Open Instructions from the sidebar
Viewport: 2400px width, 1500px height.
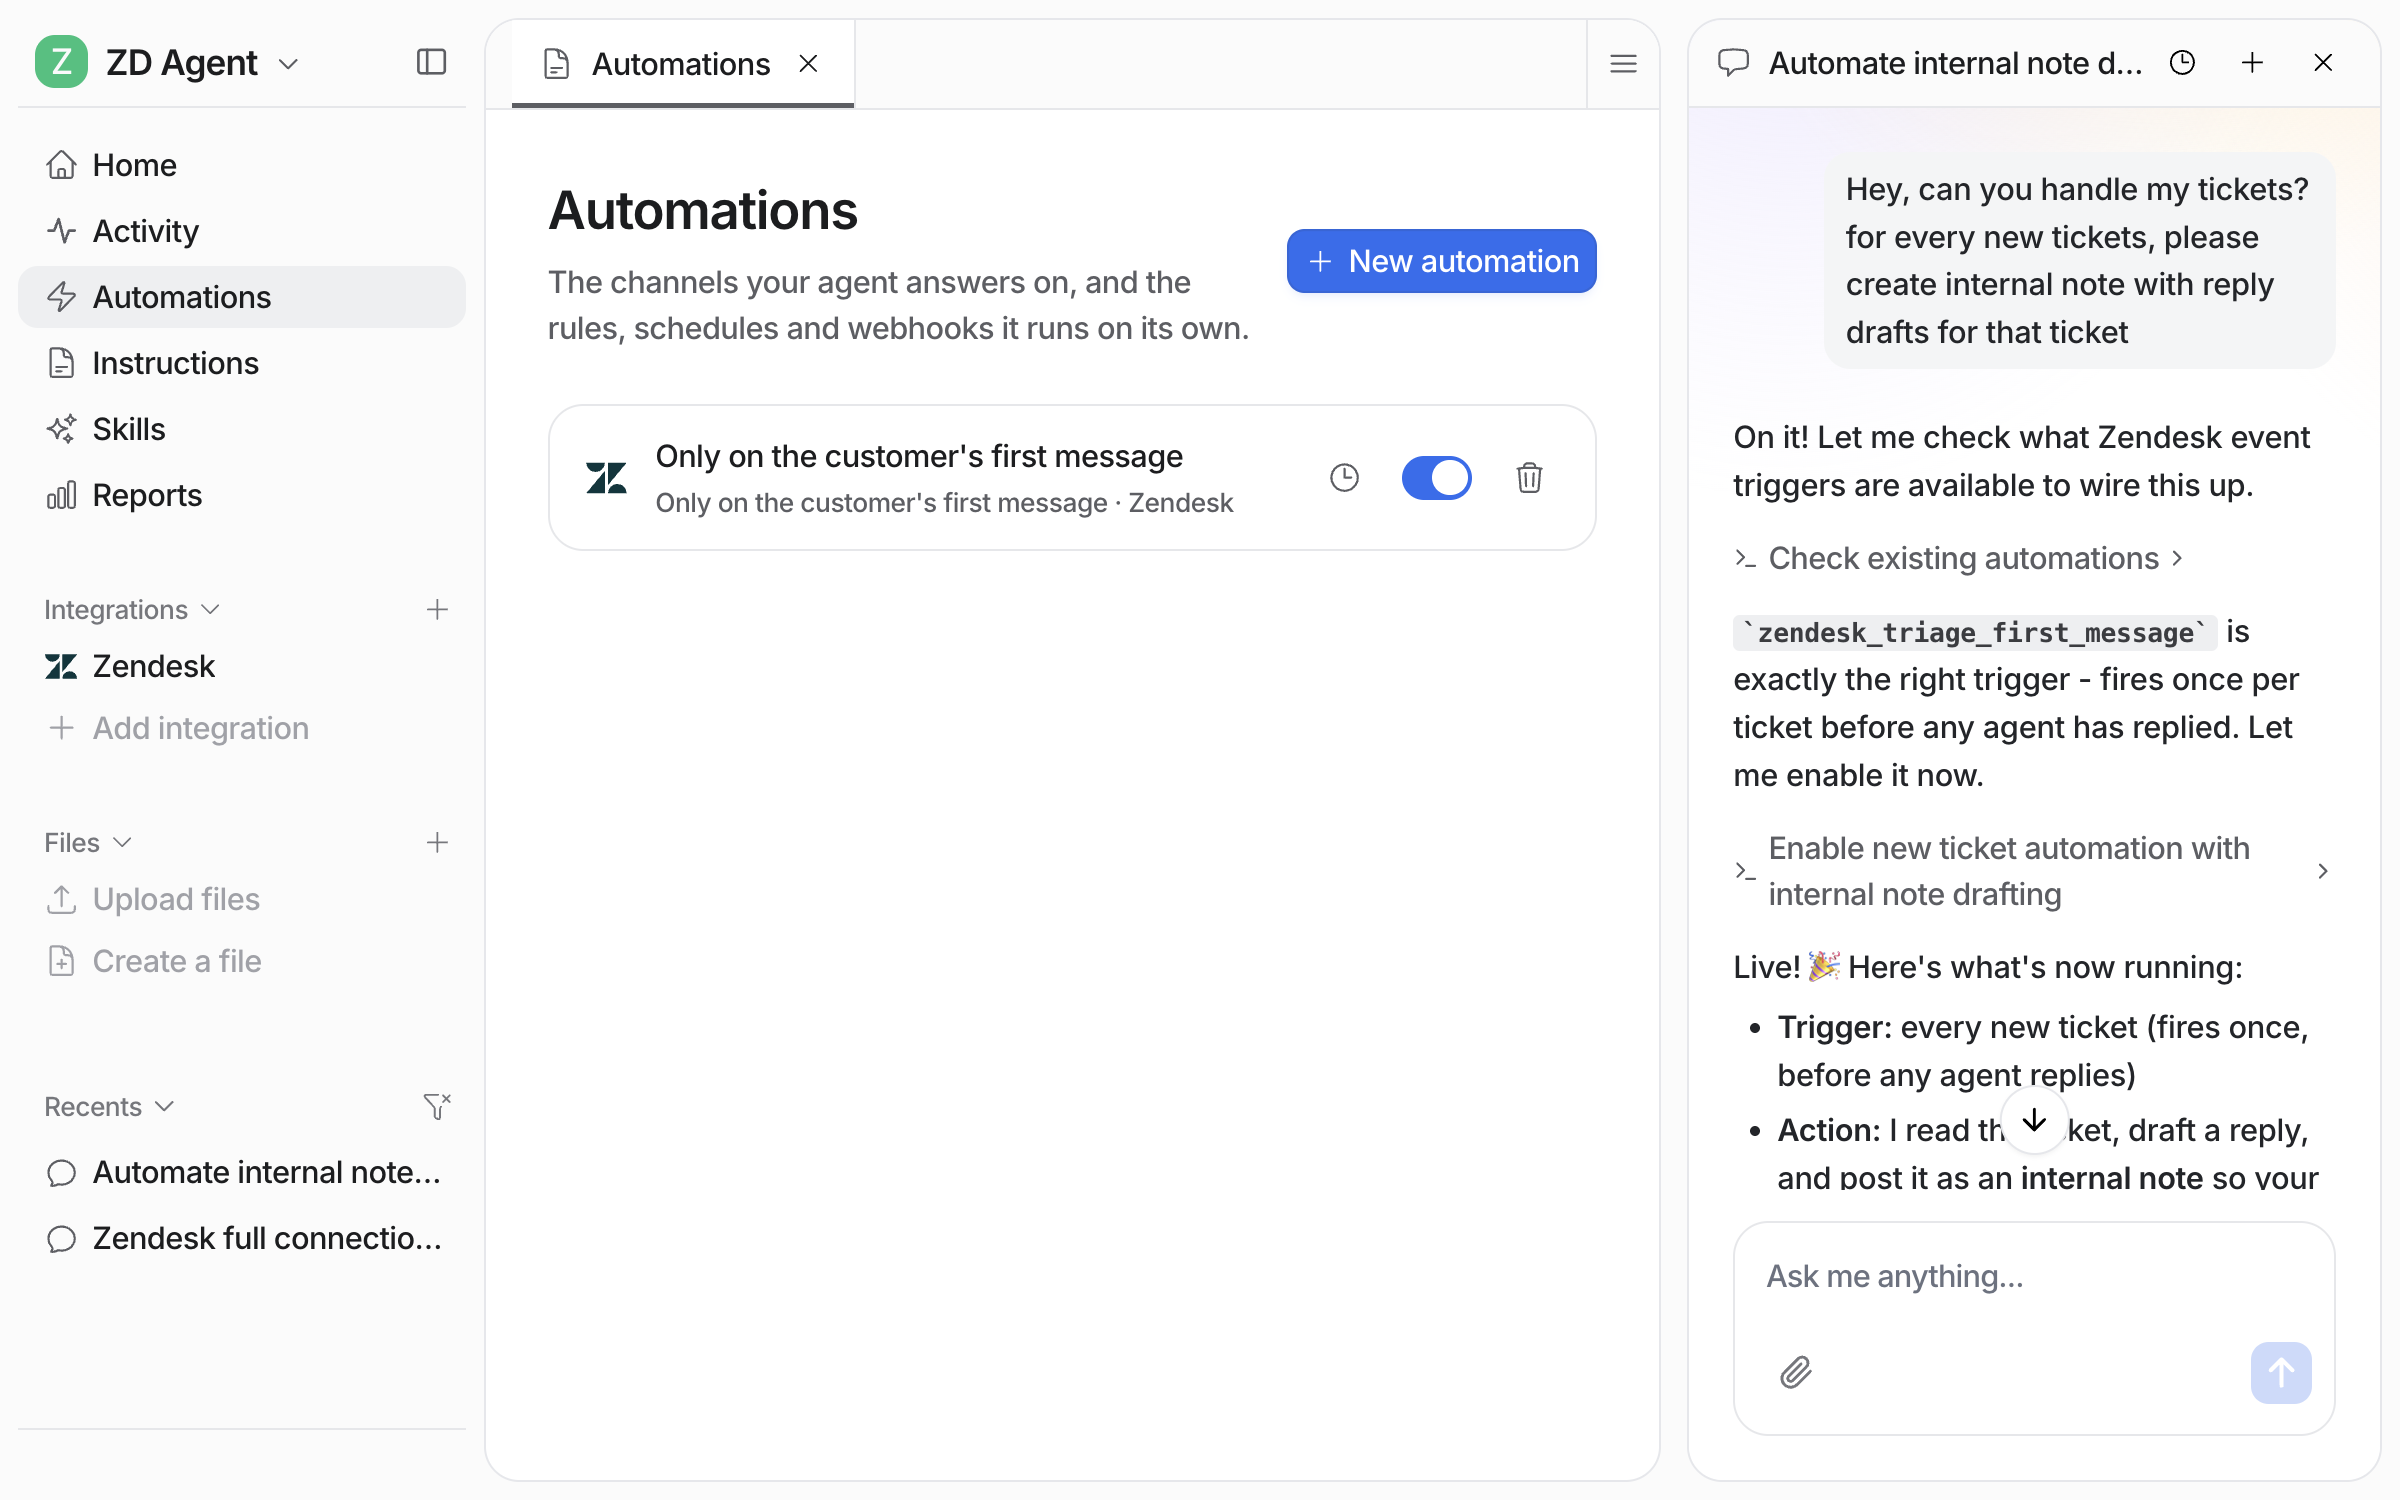coord(241,363)
